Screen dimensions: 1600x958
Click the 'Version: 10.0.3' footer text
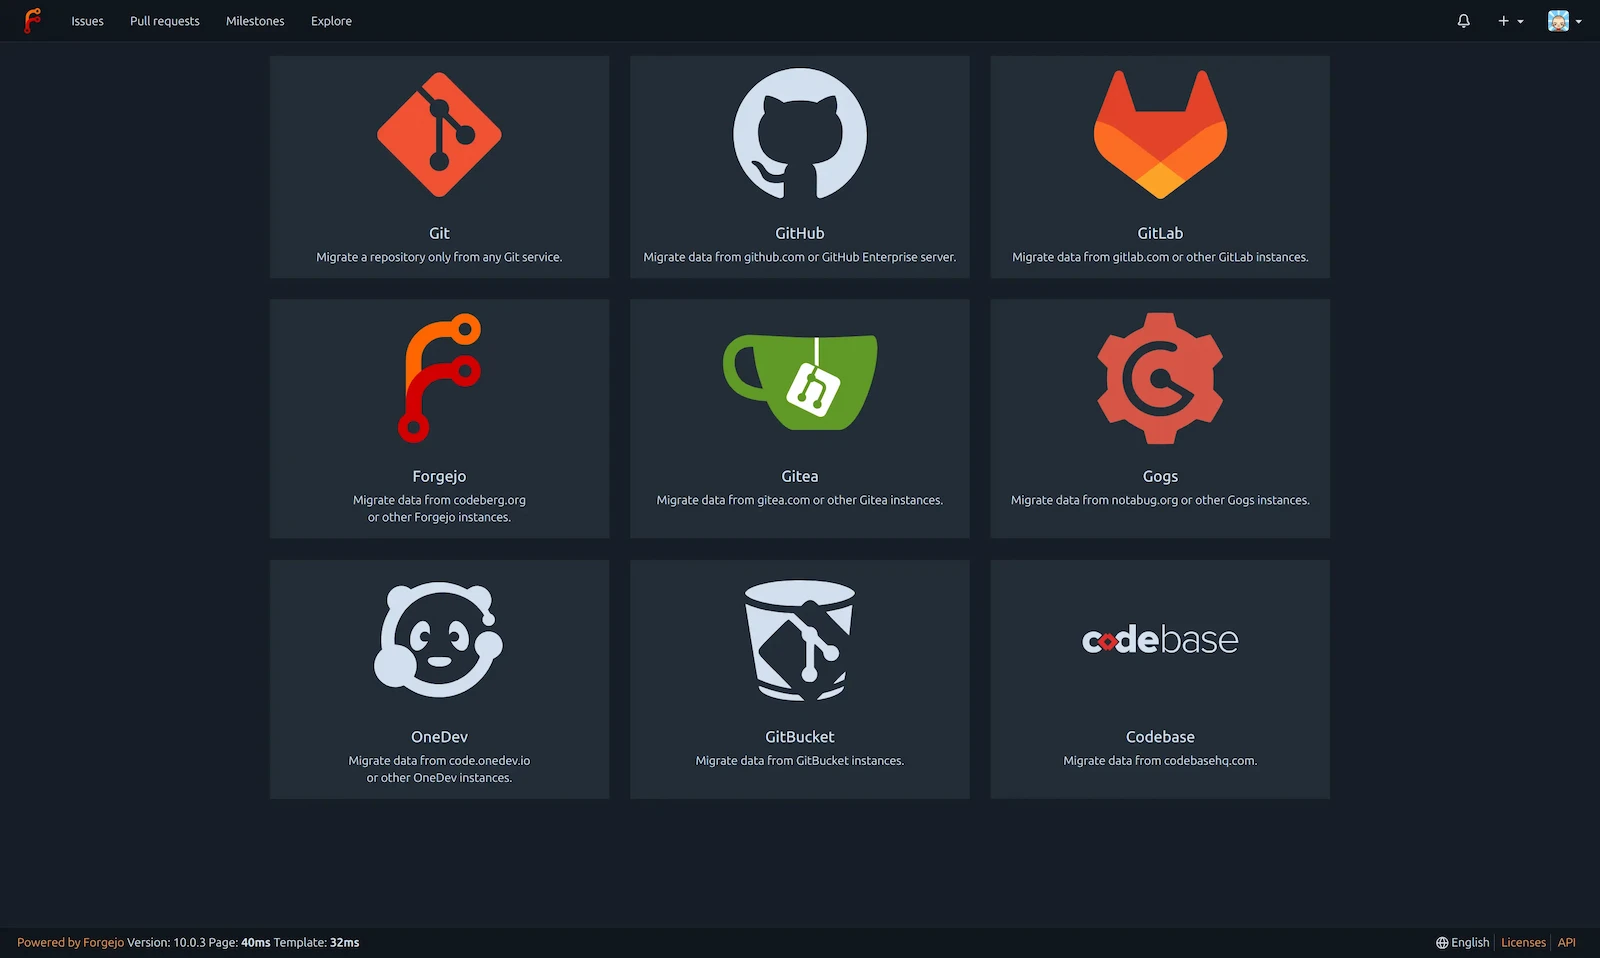click(x=166, y=942)
